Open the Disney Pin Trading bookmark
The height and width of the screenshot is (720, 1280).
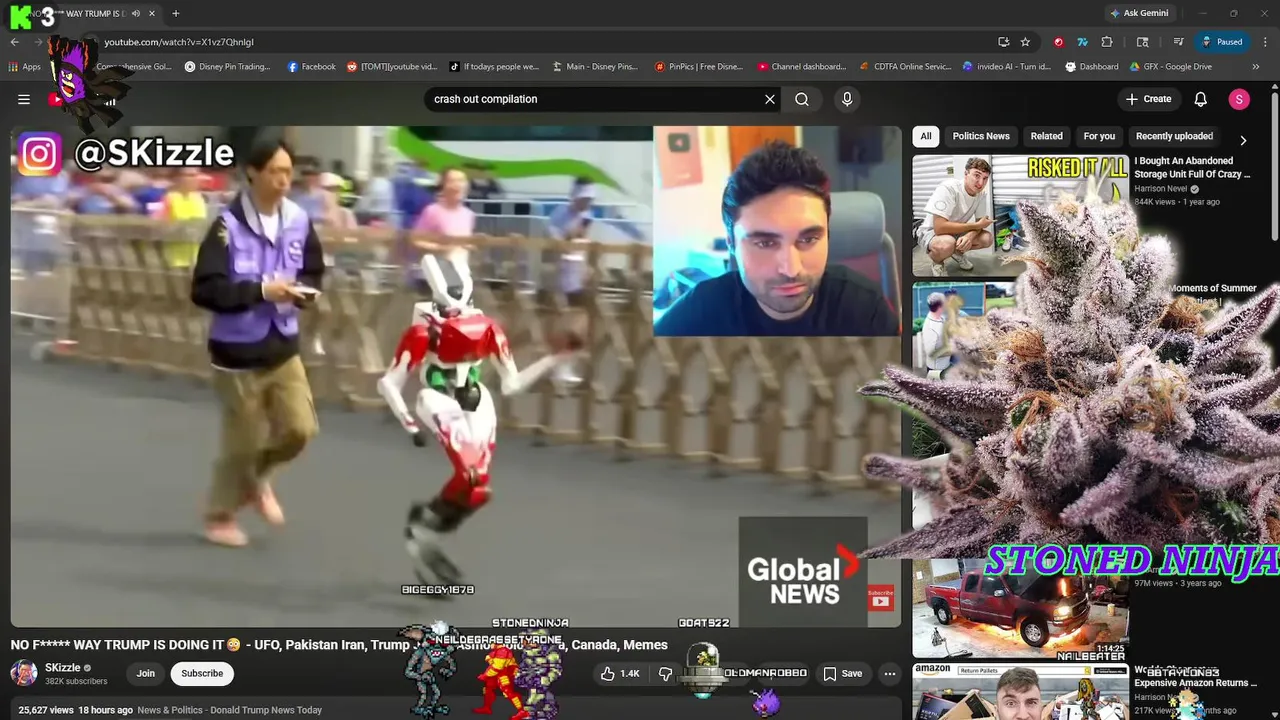[x=228, y=67]
